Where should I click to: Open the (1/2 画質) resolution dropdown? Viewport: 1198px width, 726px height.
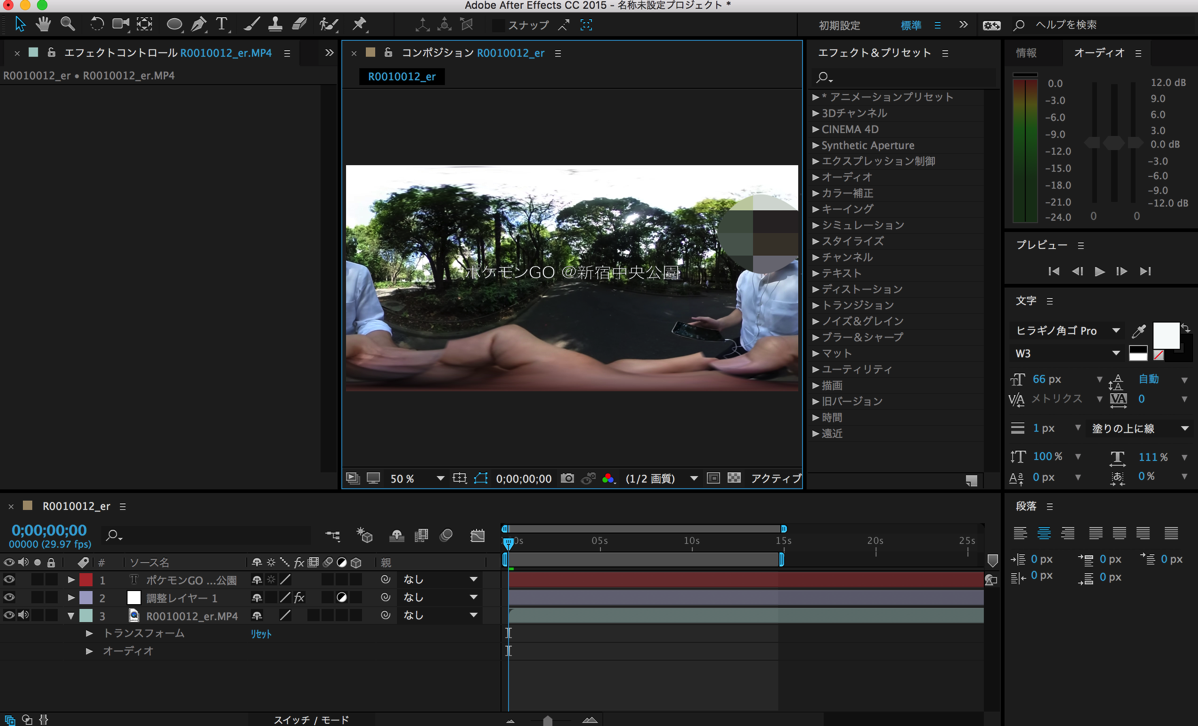[662, 478]
